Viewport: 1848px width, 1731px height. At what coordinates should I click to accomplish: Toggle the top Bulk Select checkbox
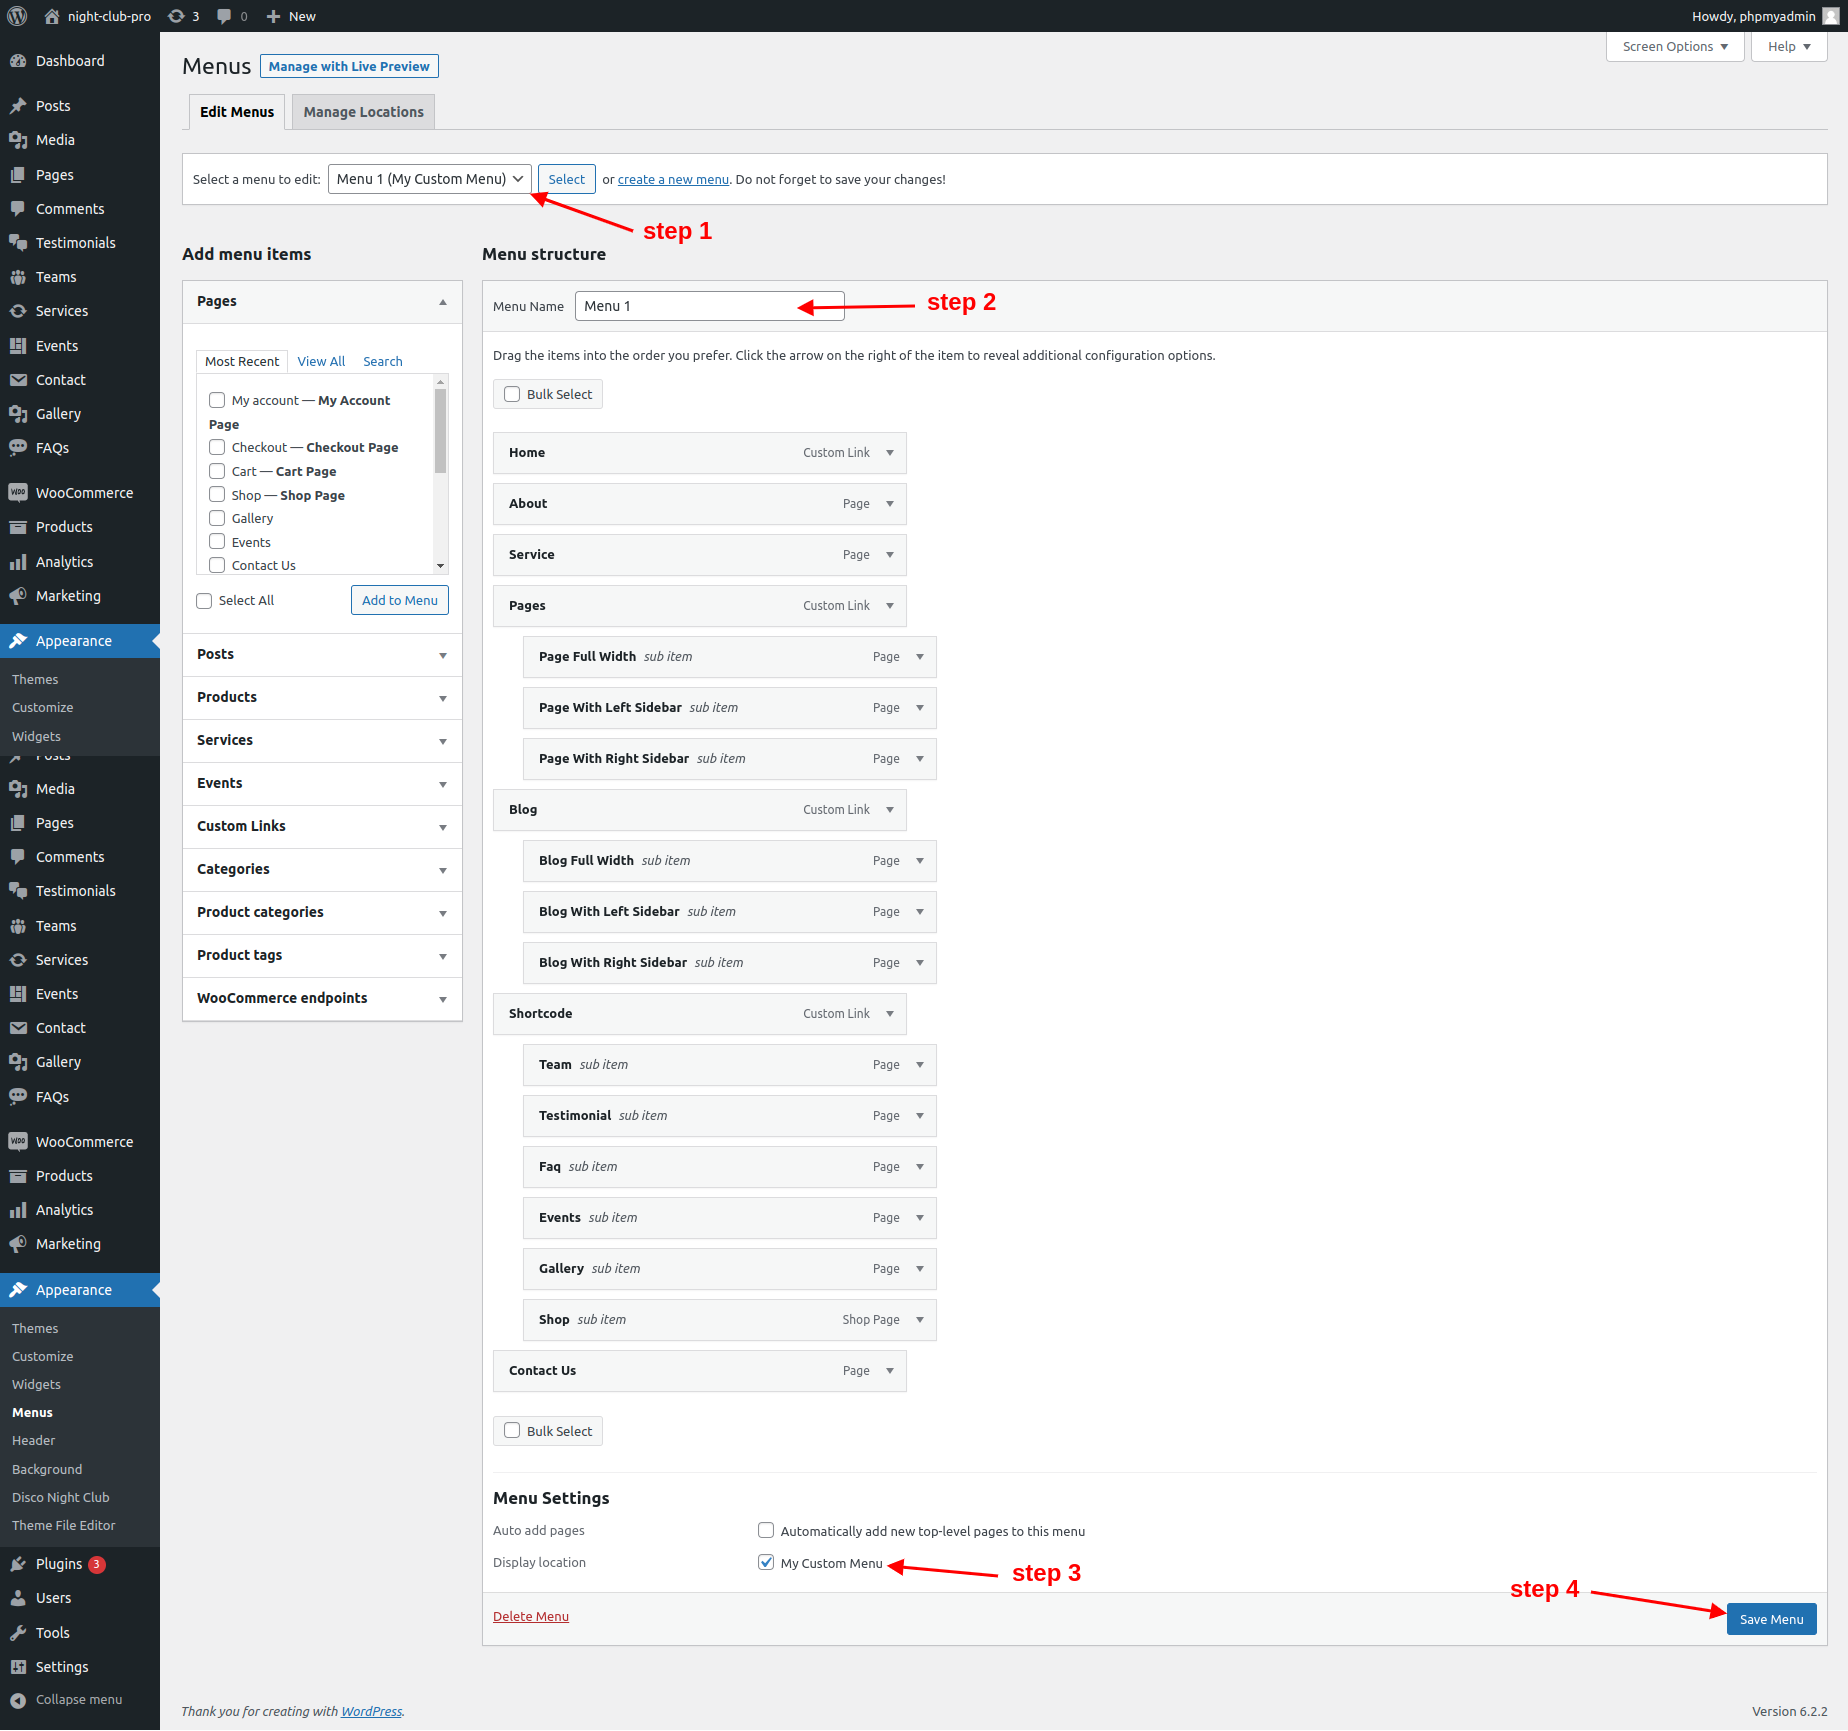click(512, 394)
